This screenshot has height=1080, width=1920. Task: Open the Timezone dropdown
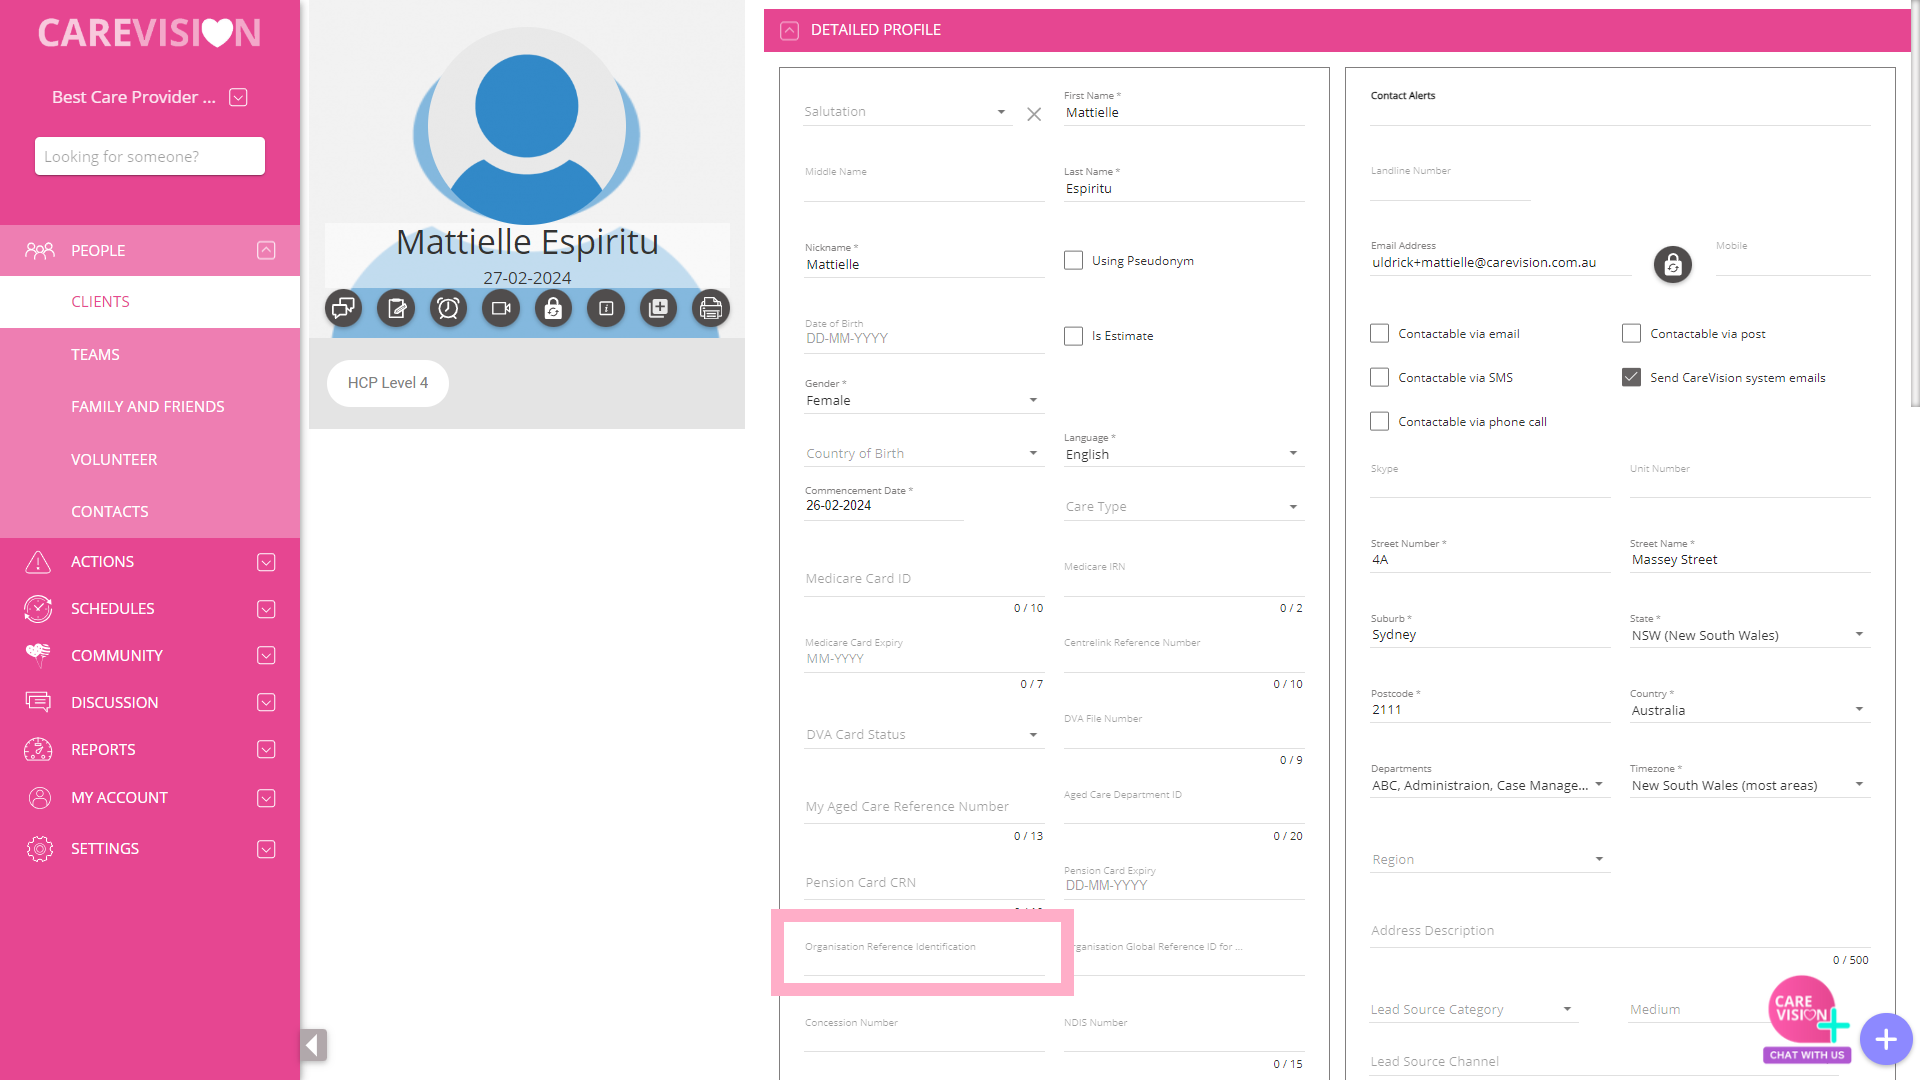coord(1750,785)
